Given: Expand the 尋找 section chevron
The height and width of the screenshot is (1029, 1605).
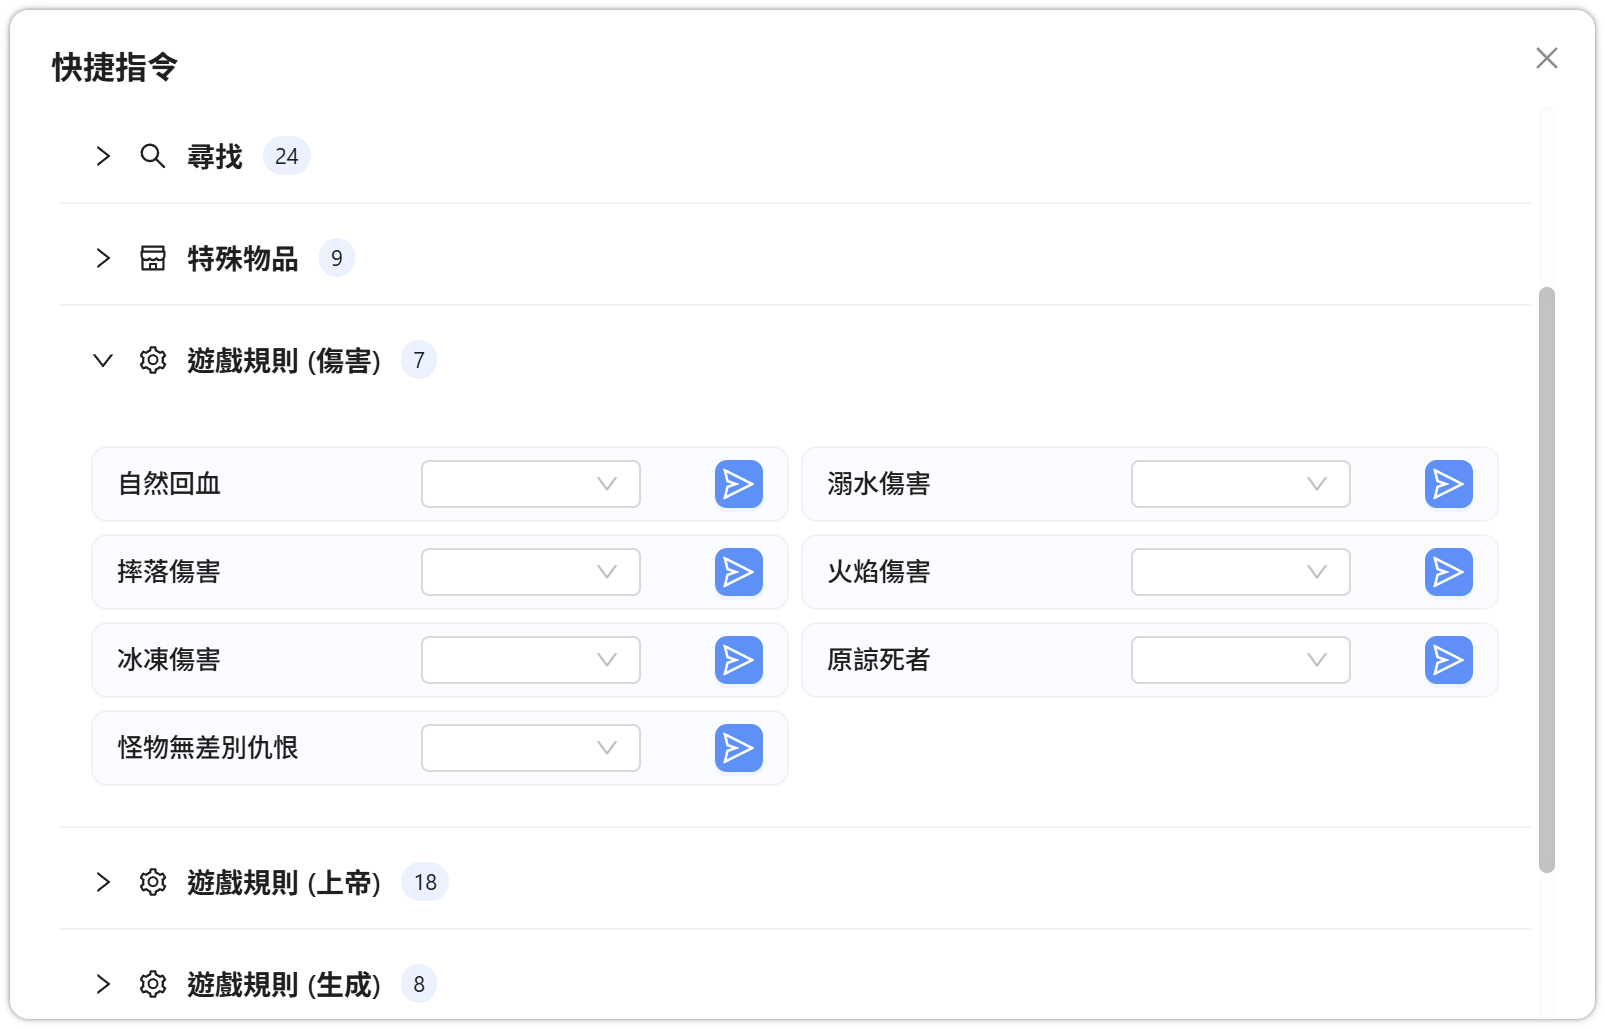Looking at the screenshot, I should point(103,156).
